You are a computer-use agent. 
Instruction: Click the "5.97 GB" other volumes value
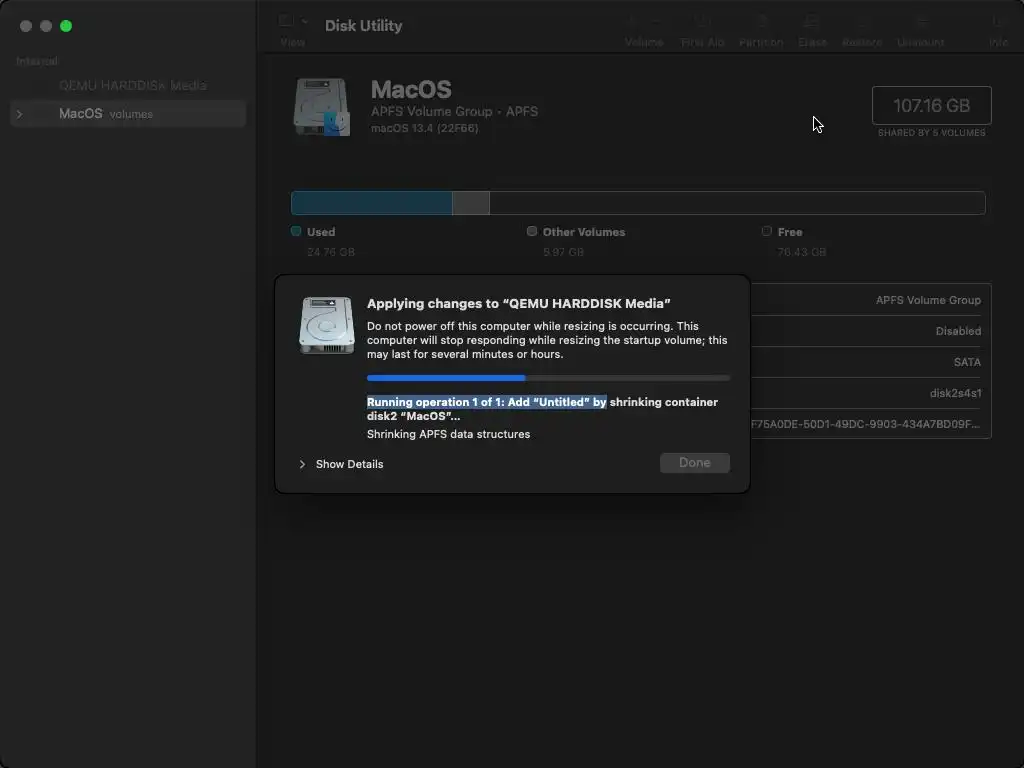tap(563, 252)
